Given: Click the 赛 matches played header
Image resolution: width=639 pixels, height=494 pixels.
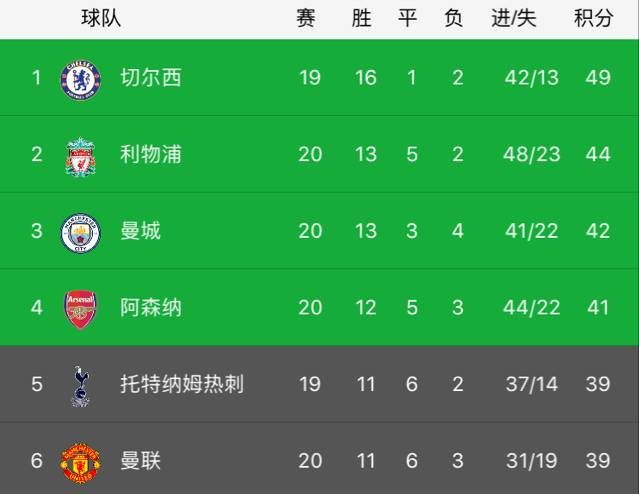Looking at the screenshot, I should coord(306,18).
